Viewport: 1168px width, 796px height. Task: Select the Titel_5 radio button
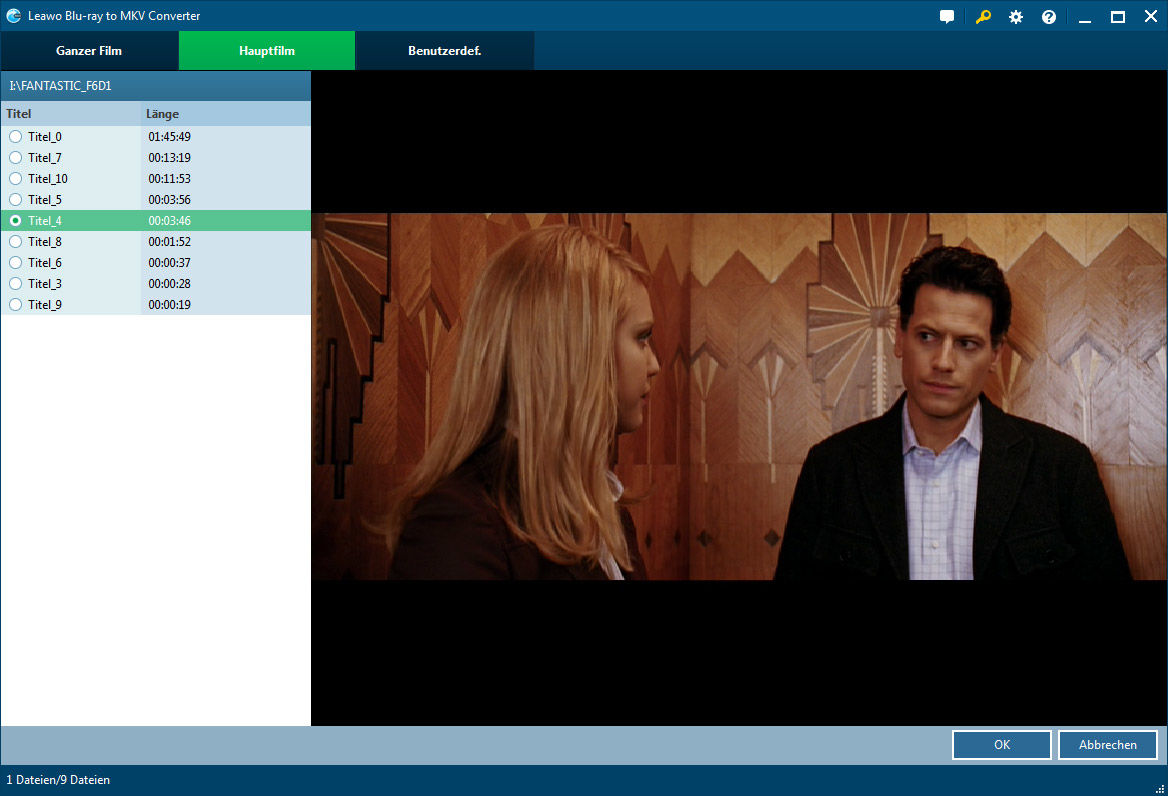point(16,200)
